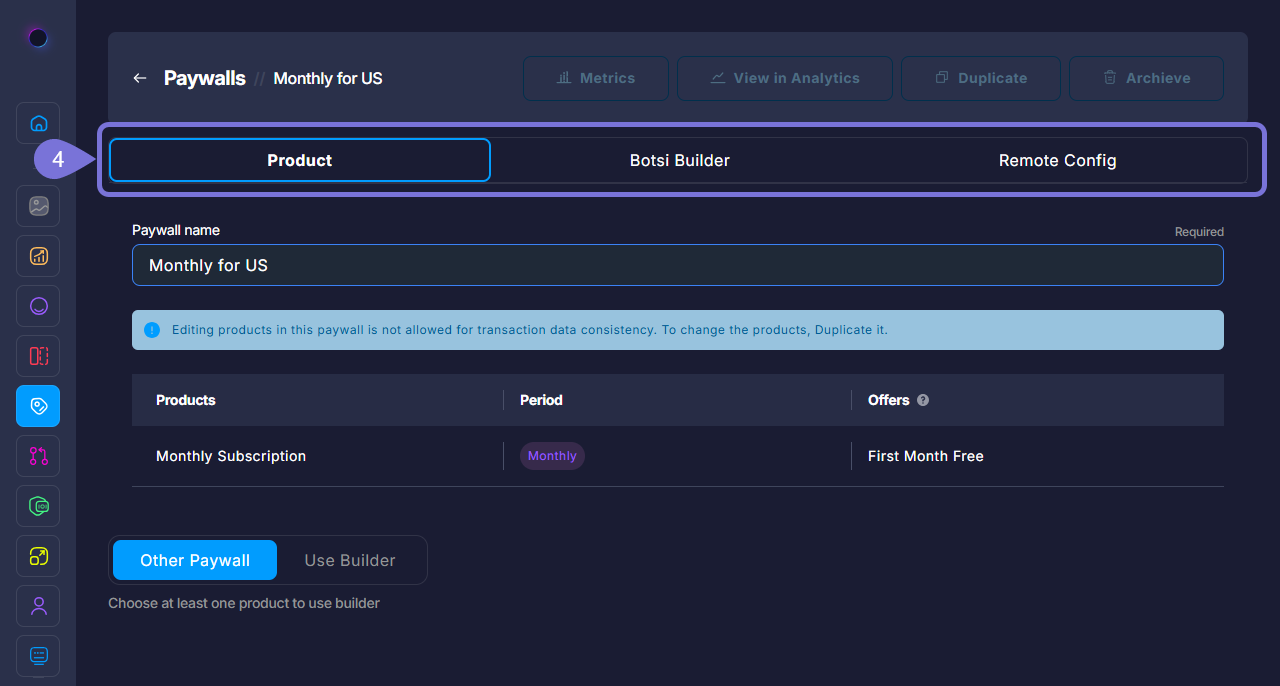
Task: Open the pink A/B tests branch icon
Action: pyautogui.click(x=37, y=456)
